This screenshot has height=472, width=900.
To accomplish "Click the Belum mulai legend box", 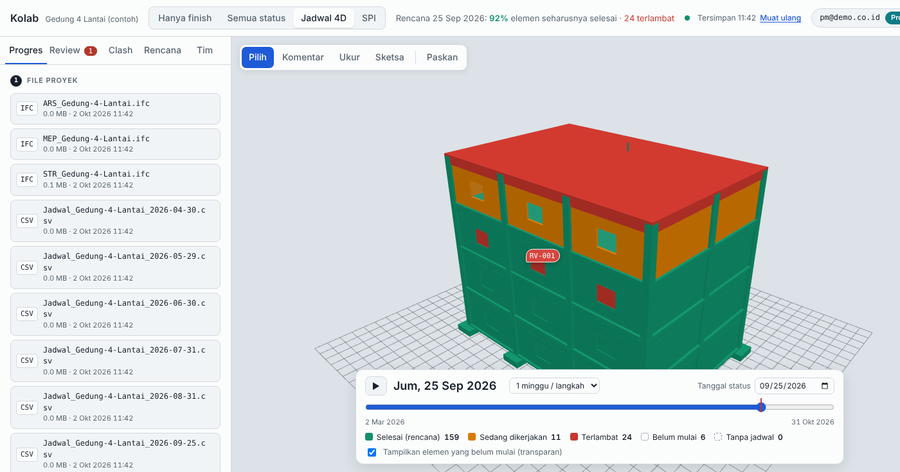I will [645, 437].
